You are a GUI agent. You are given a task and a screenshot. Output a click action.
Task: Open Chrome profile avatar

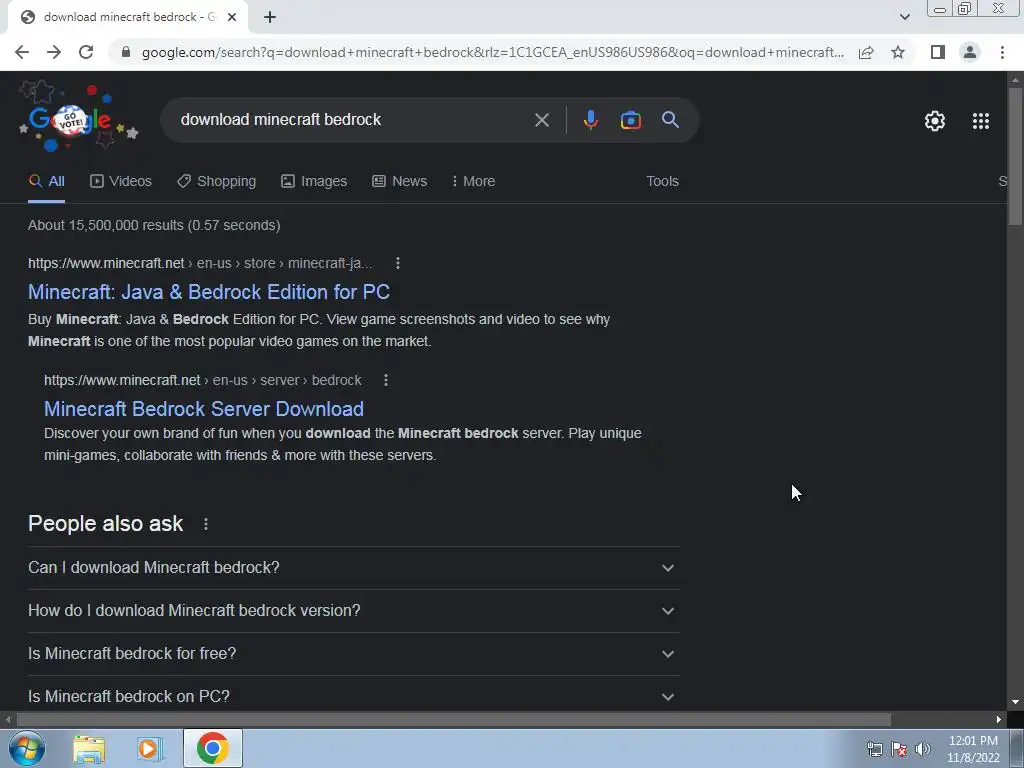click(970, 52)
